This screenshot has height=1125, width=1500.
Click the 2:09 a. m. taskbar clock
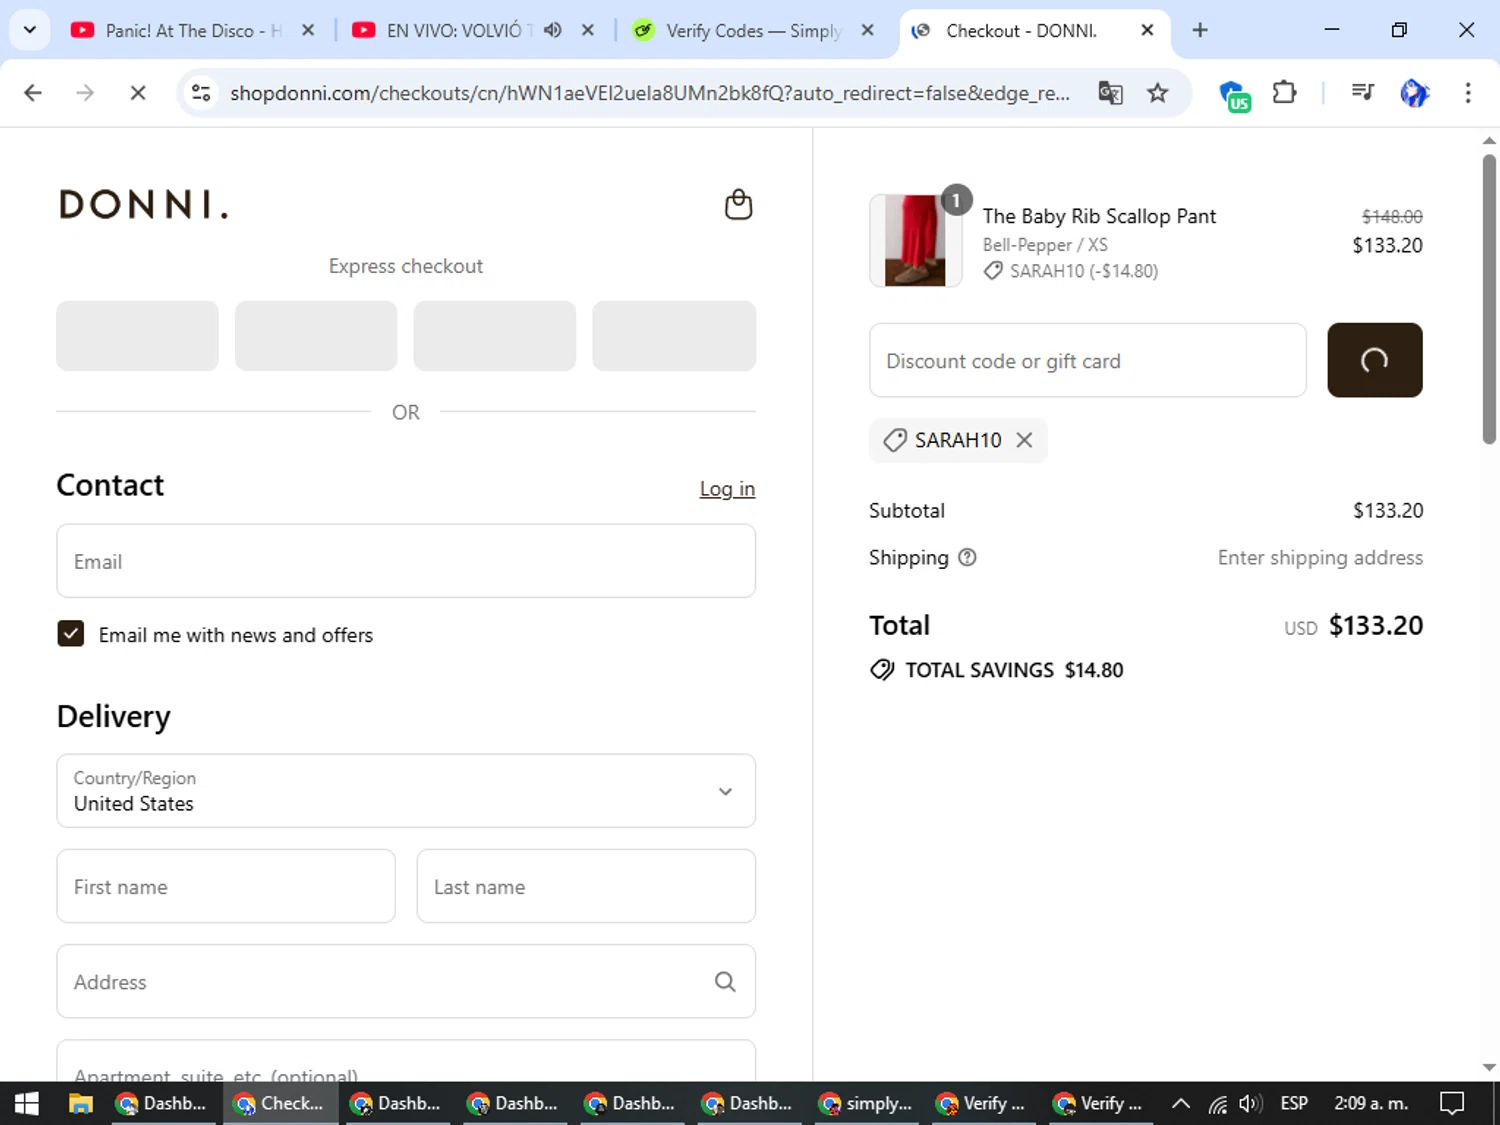click(1371, 1103)
